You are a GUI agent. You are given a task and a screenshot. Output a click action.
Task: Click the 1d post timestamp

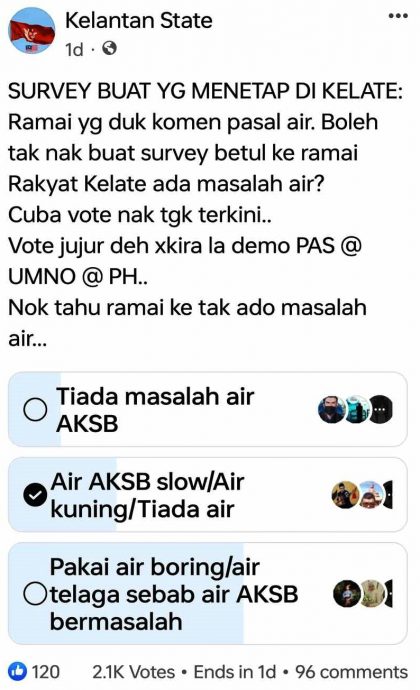[x=74, y=49]
